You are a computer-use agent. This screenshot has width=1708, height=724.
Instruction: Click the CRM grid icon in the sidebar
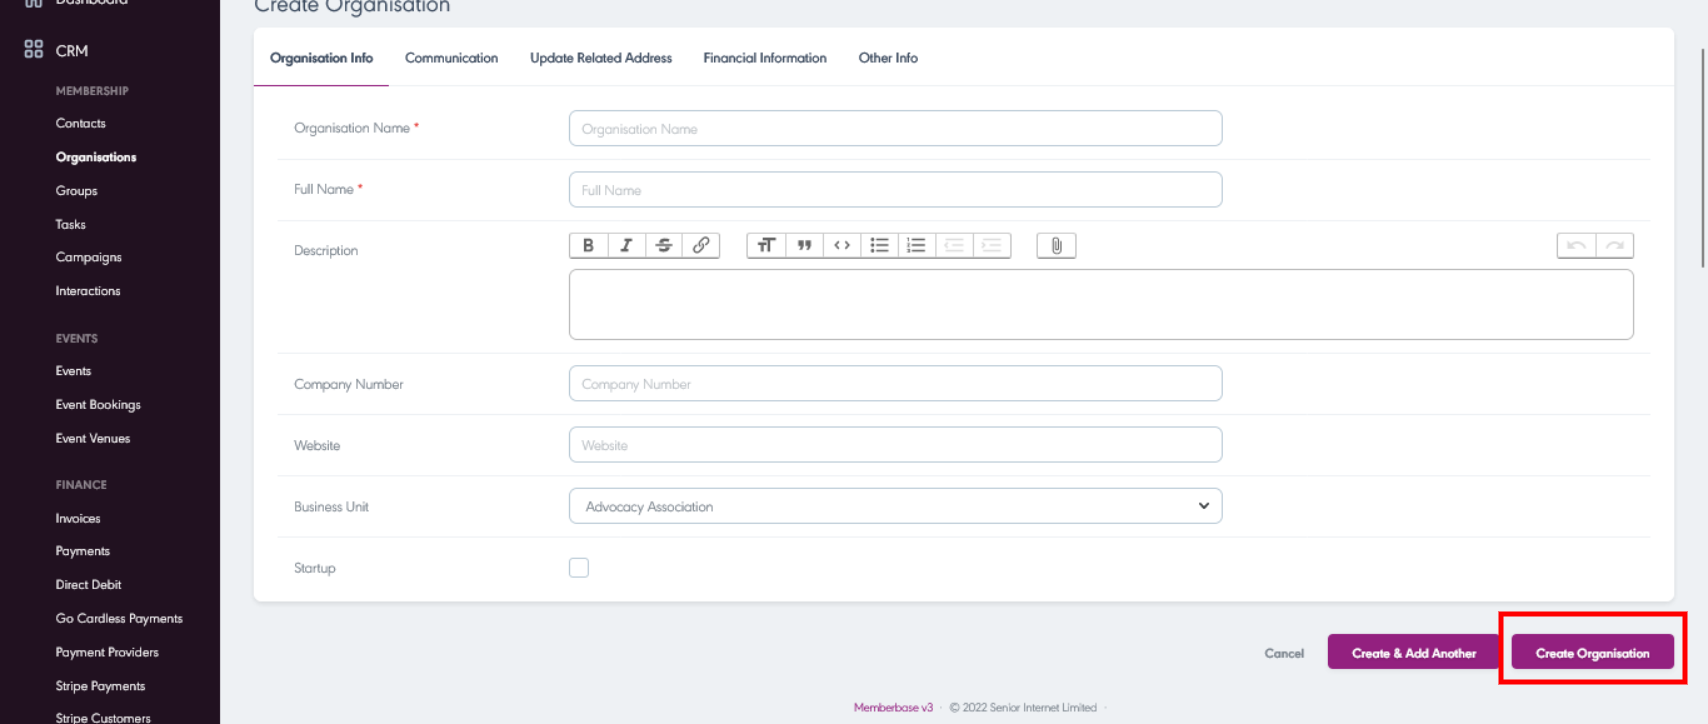(x=34, y=49)
